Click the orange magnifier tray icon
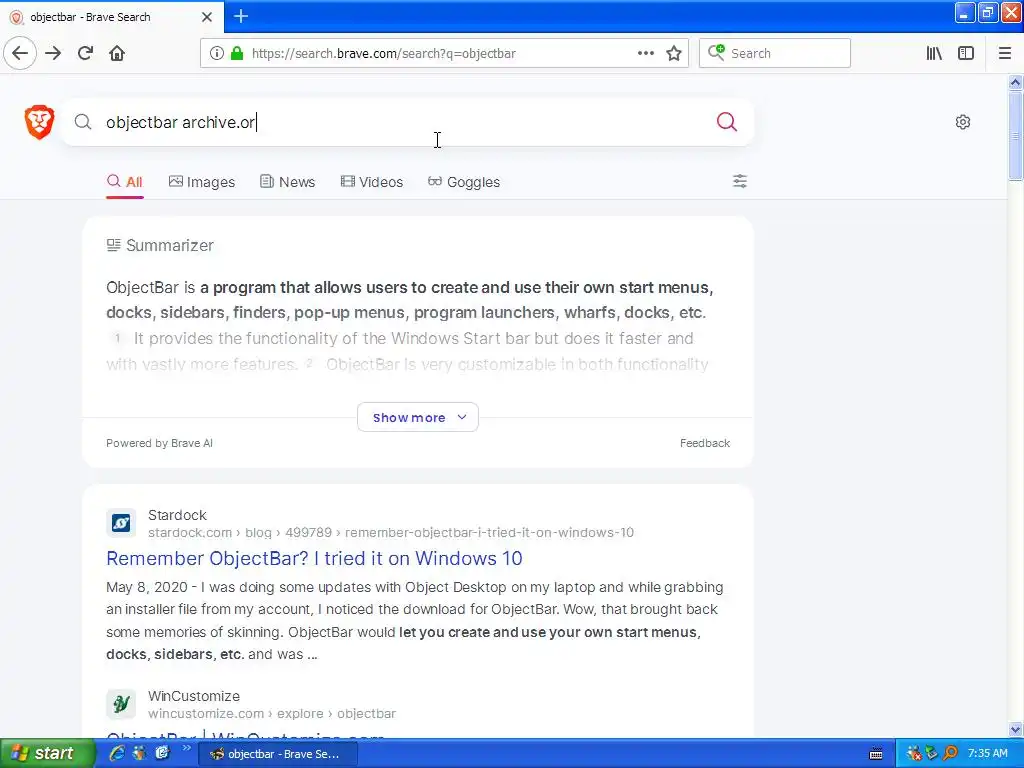This screenshot has width=1024, height=768. [x=951, y=754]
